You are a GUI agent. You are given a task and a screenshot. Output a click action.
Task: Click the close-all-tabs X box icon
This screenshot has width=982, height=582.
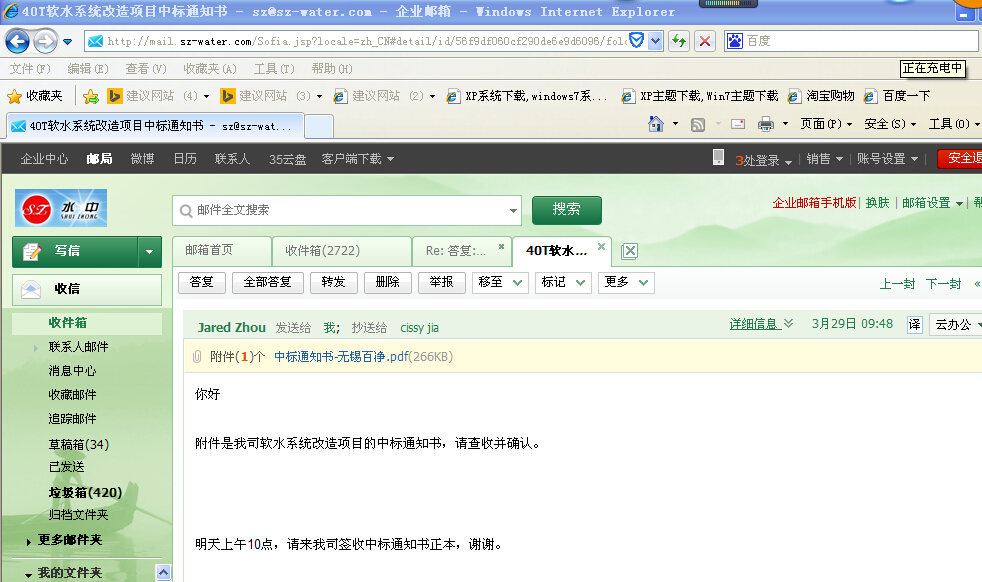[630, 251]
